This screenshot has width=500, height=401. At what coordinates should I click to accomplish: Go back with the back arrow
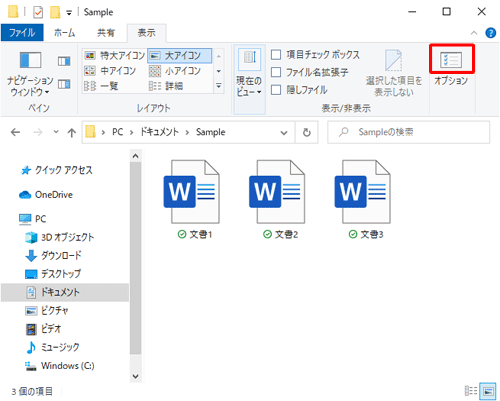click(15, 133)
